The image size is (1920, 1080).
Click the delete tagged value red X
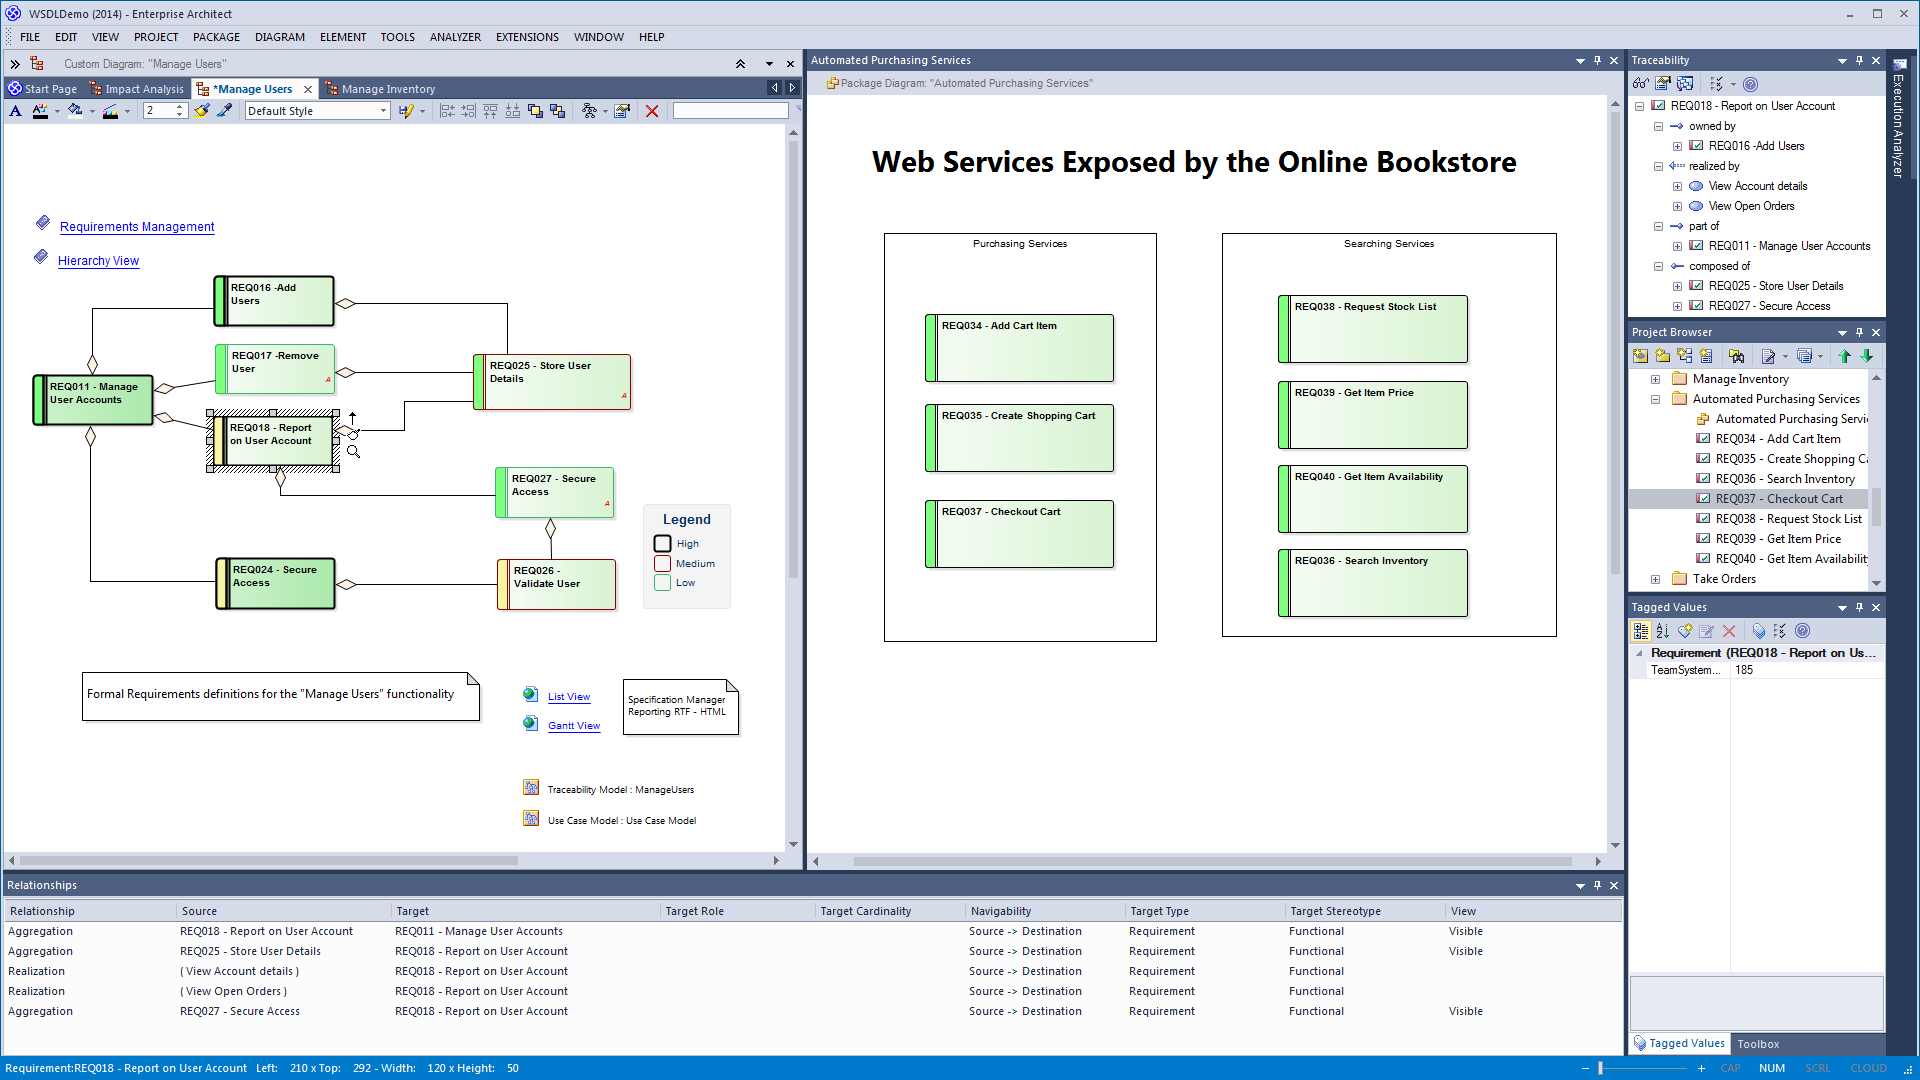tap(1729, 631)
